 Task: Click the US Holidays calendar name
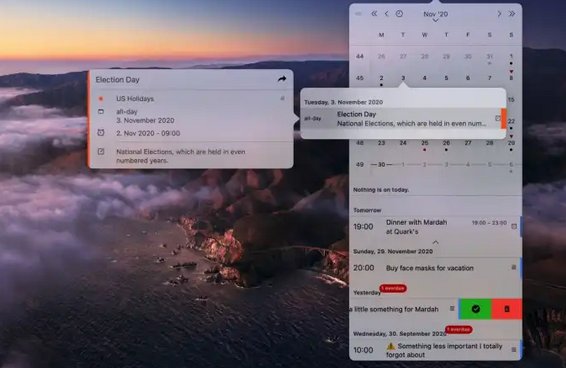pos(135,99)
